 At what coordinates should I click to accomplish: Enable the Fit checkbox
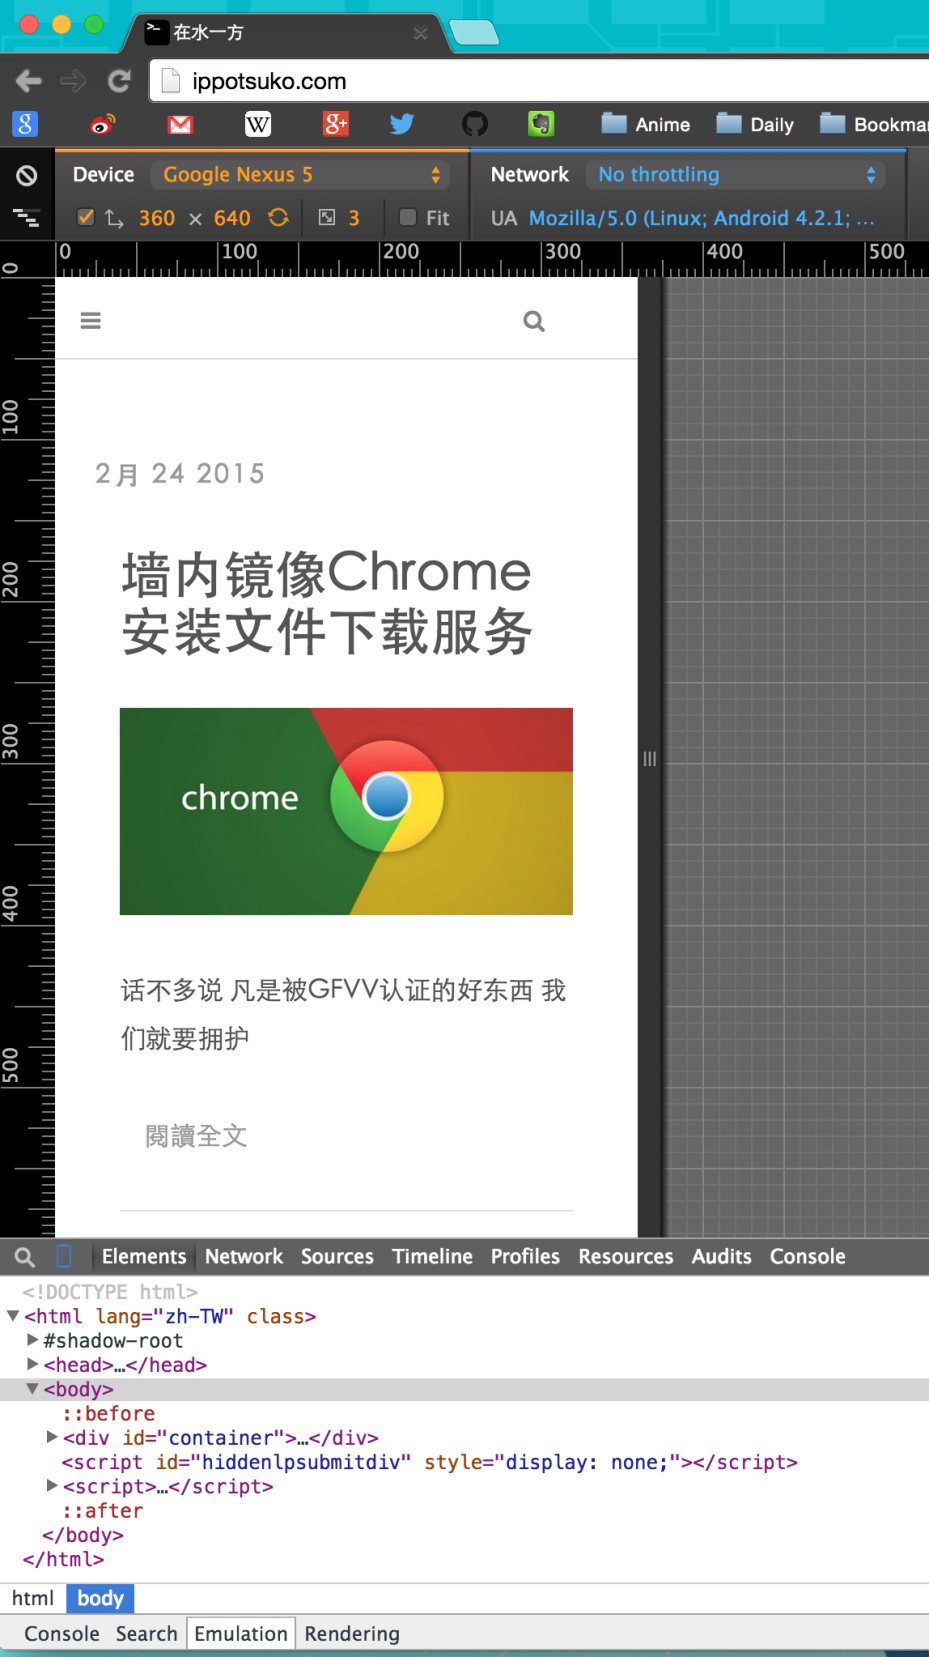(x=408, y=218)
